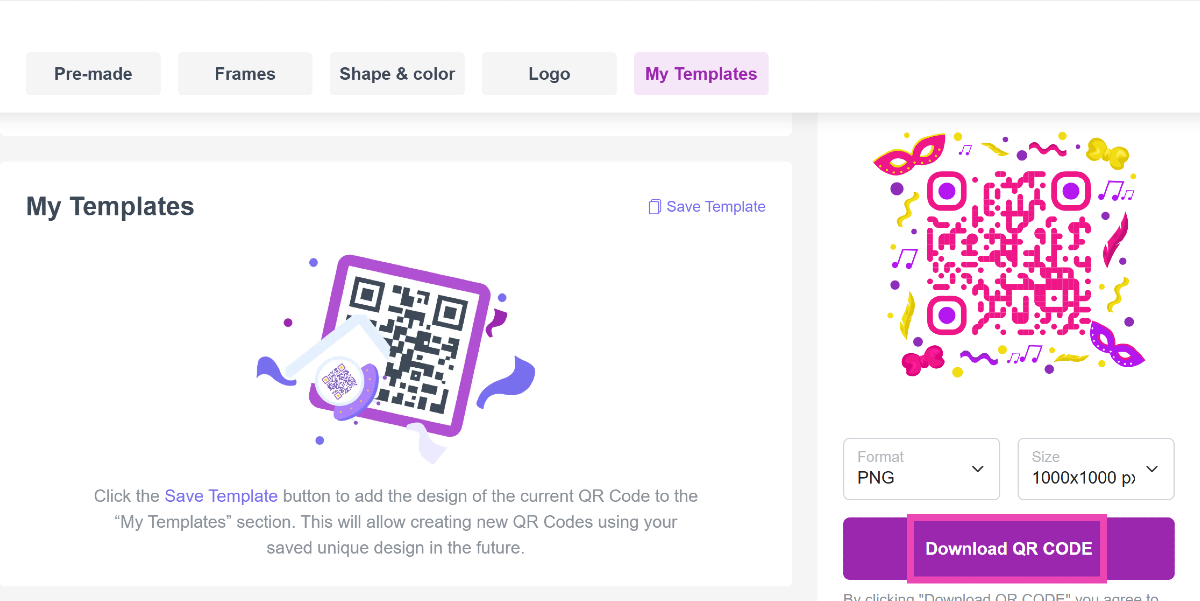Select the My Templates tab
The width and height of the screenshot is (1200, 601).
(701, 74)
